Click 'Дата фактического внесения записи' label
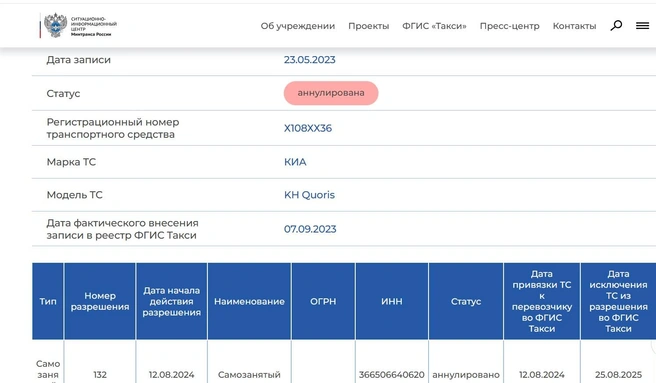This screenshot has height=383, width=656. point(122,229)
